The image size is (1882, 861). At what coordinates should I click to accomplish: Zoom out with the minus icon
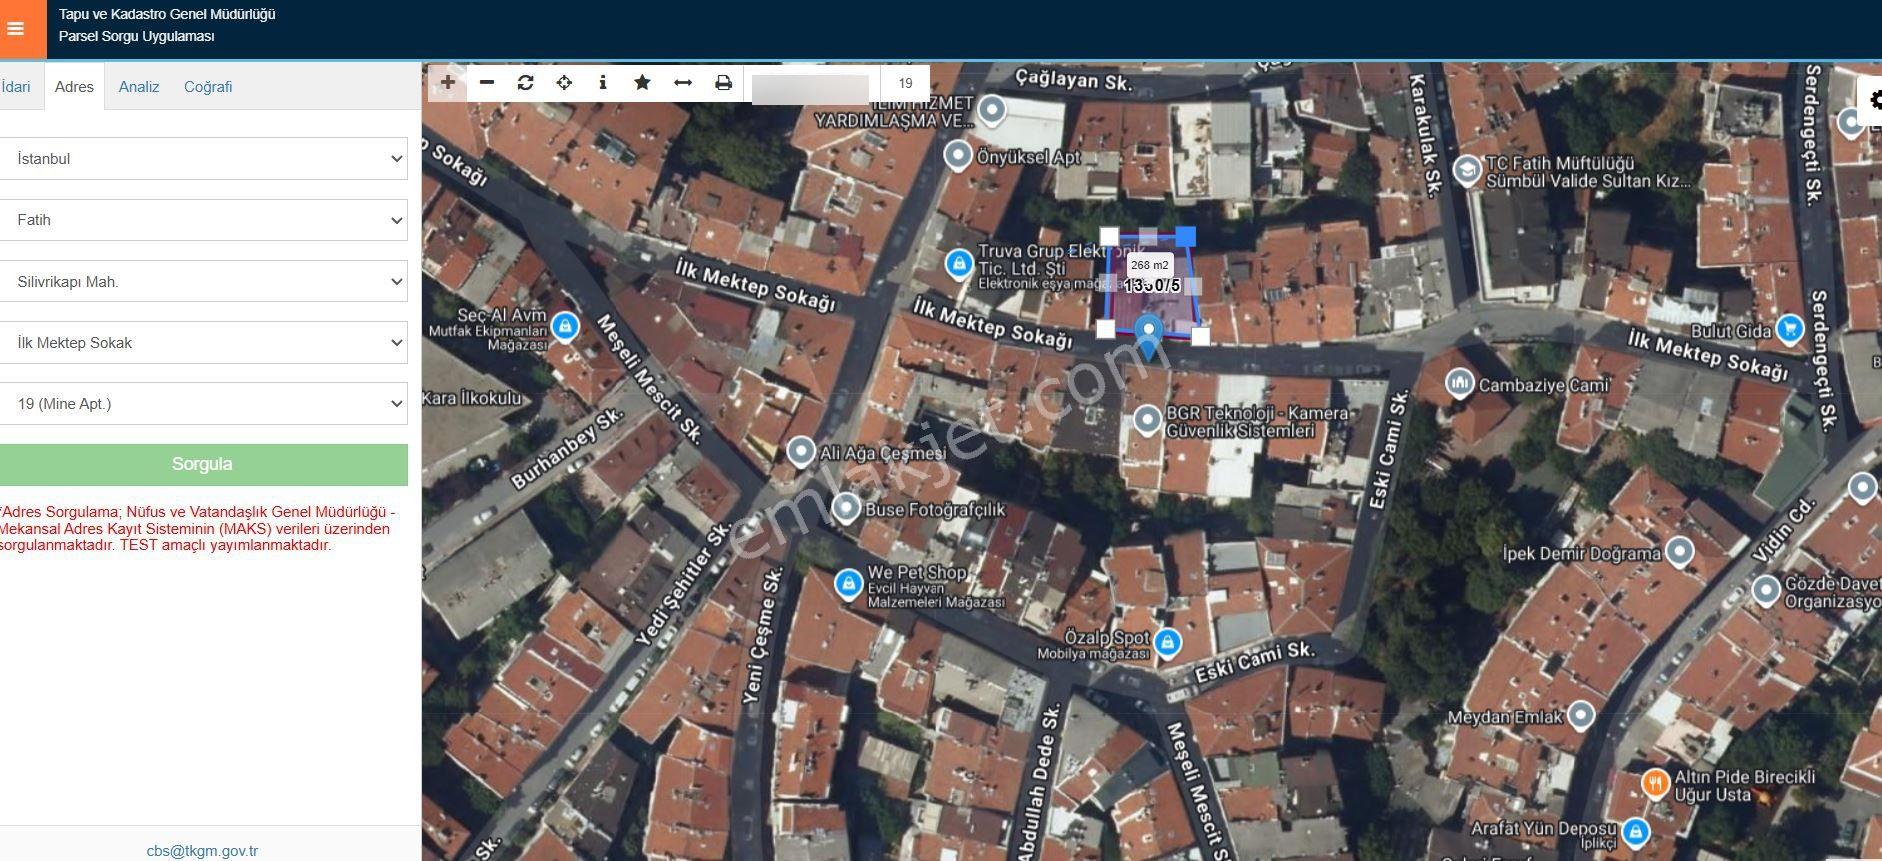click(x=487, y=83)
